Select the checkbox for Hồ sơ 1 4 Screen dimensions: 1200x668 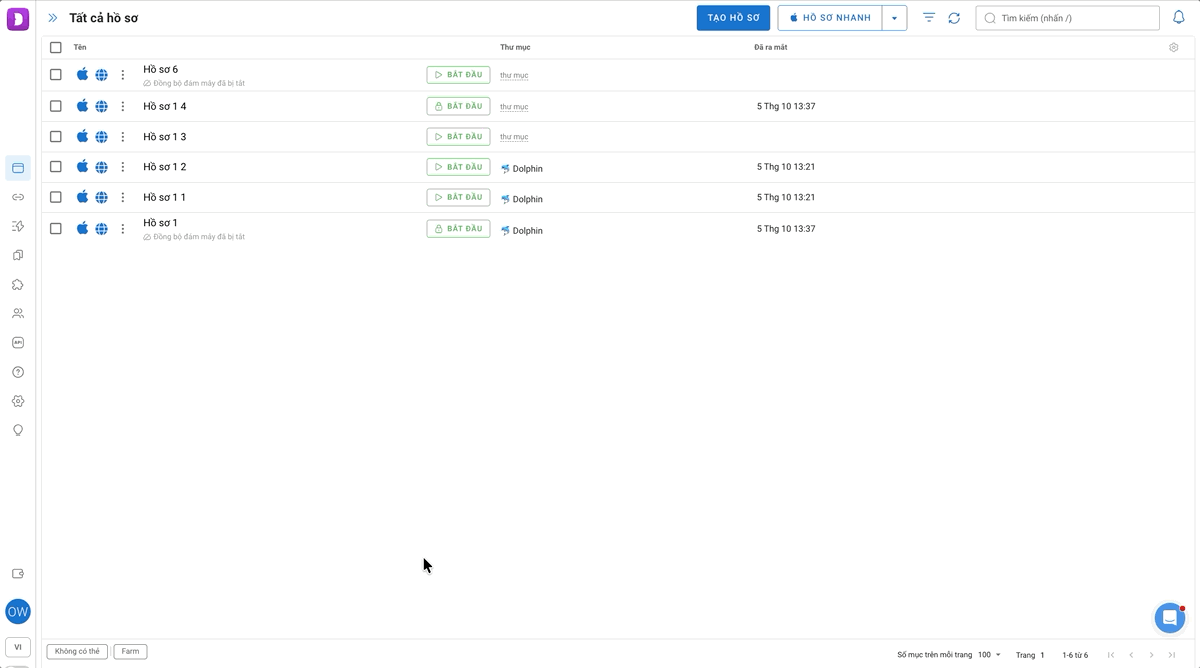click(x=56, y=106)
